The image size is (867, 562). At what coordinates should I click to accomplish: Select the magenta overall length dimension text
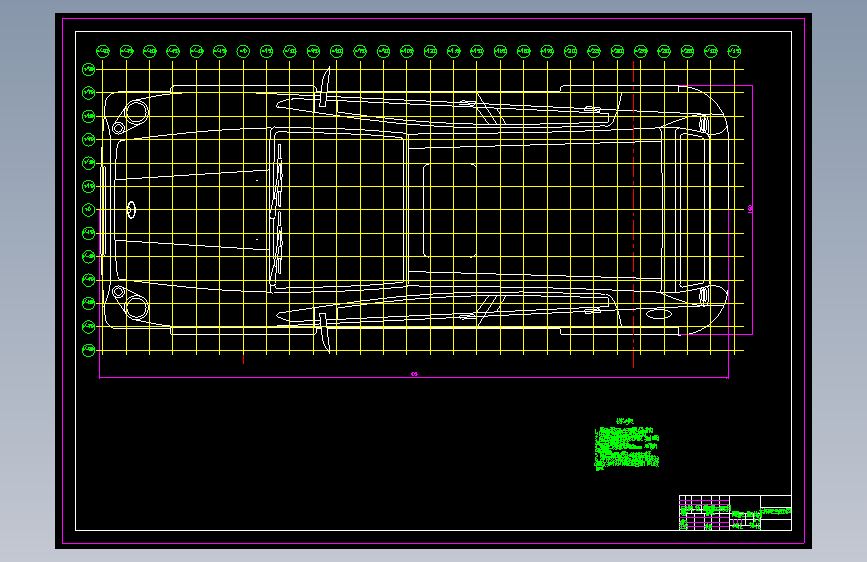[414, 374]
